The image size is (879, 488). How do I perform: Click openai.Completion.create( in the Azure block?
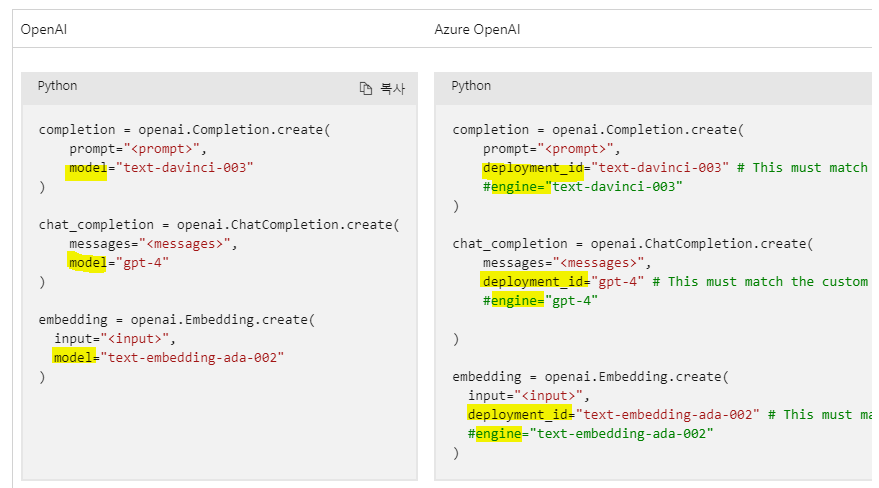(648, 129)
